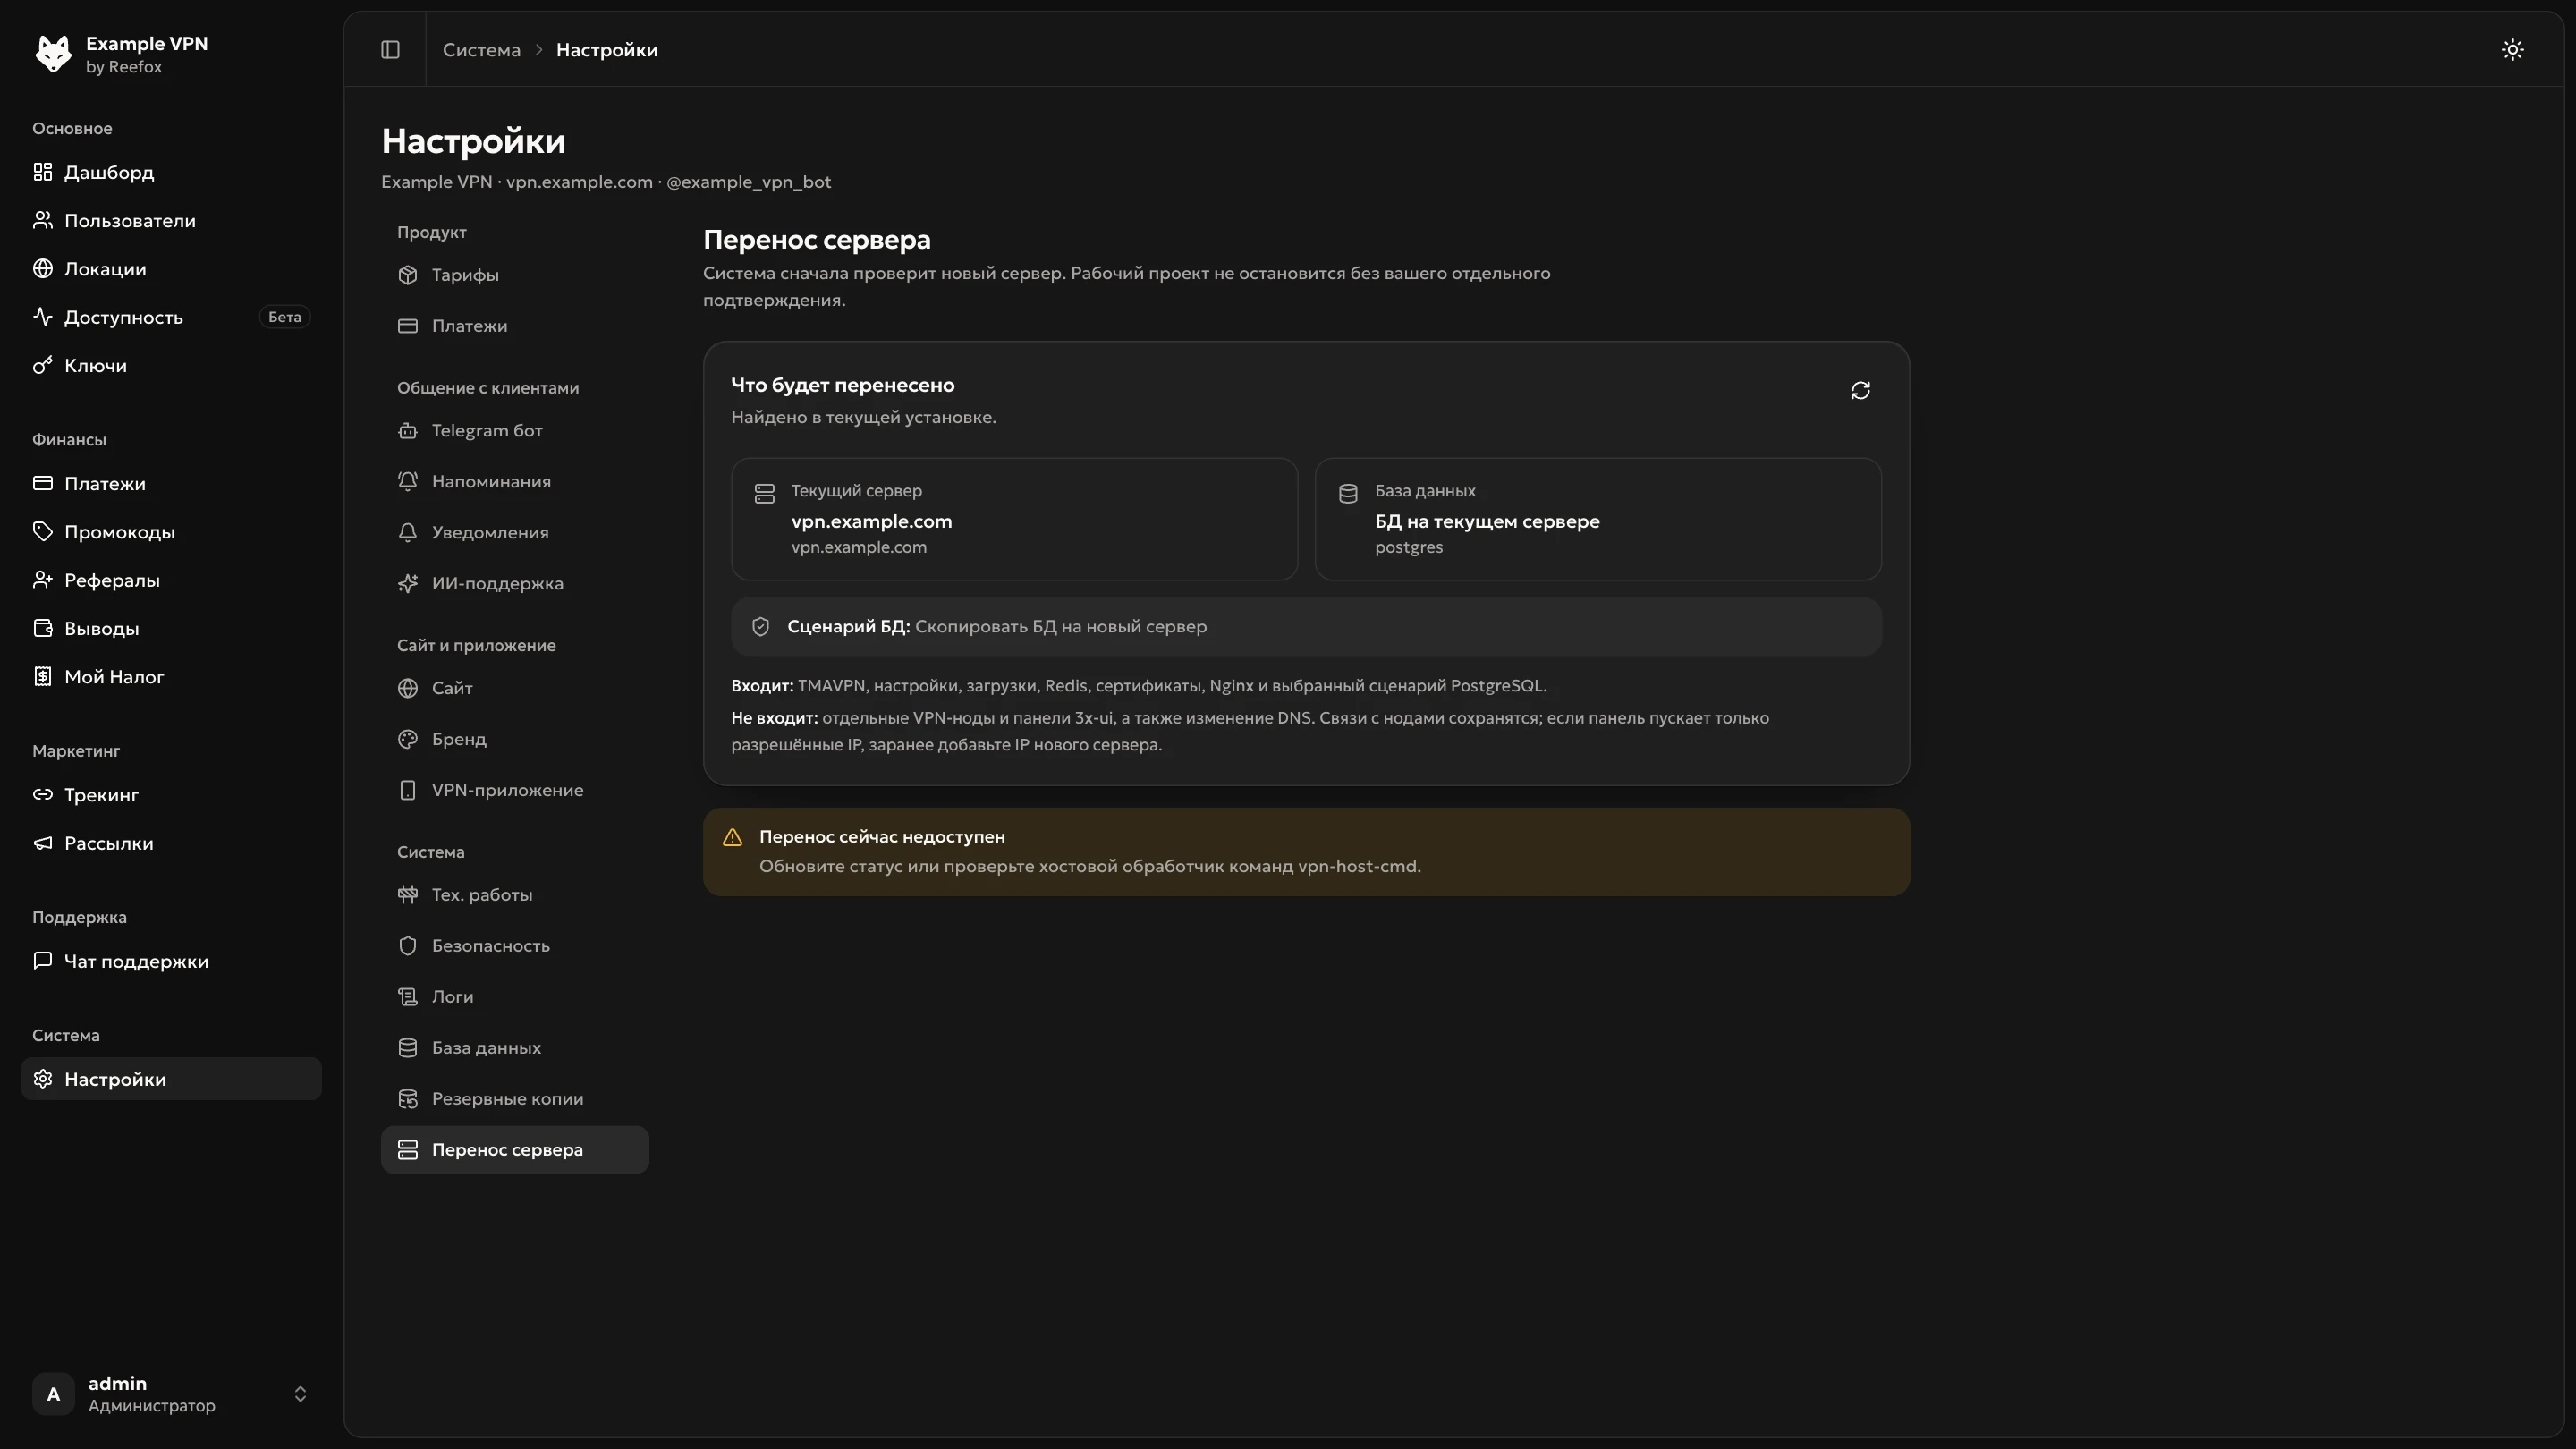Screen dimensions: 2576x1449
Task: Go to Пользователи section
Action: tap(171, 220)
